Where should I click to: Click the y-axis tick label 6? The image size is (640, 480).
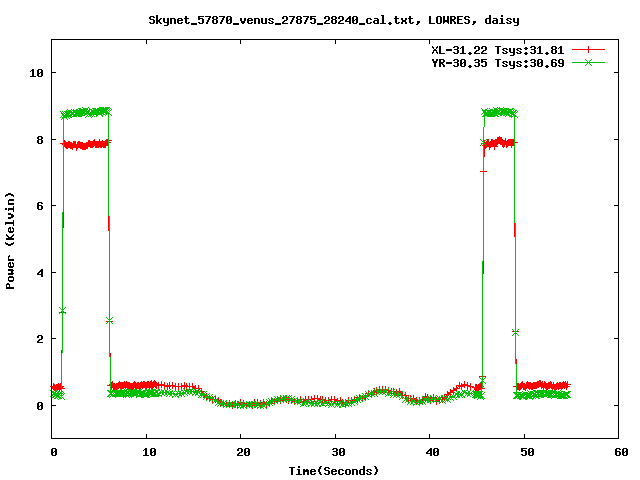(x=40, y=206)
